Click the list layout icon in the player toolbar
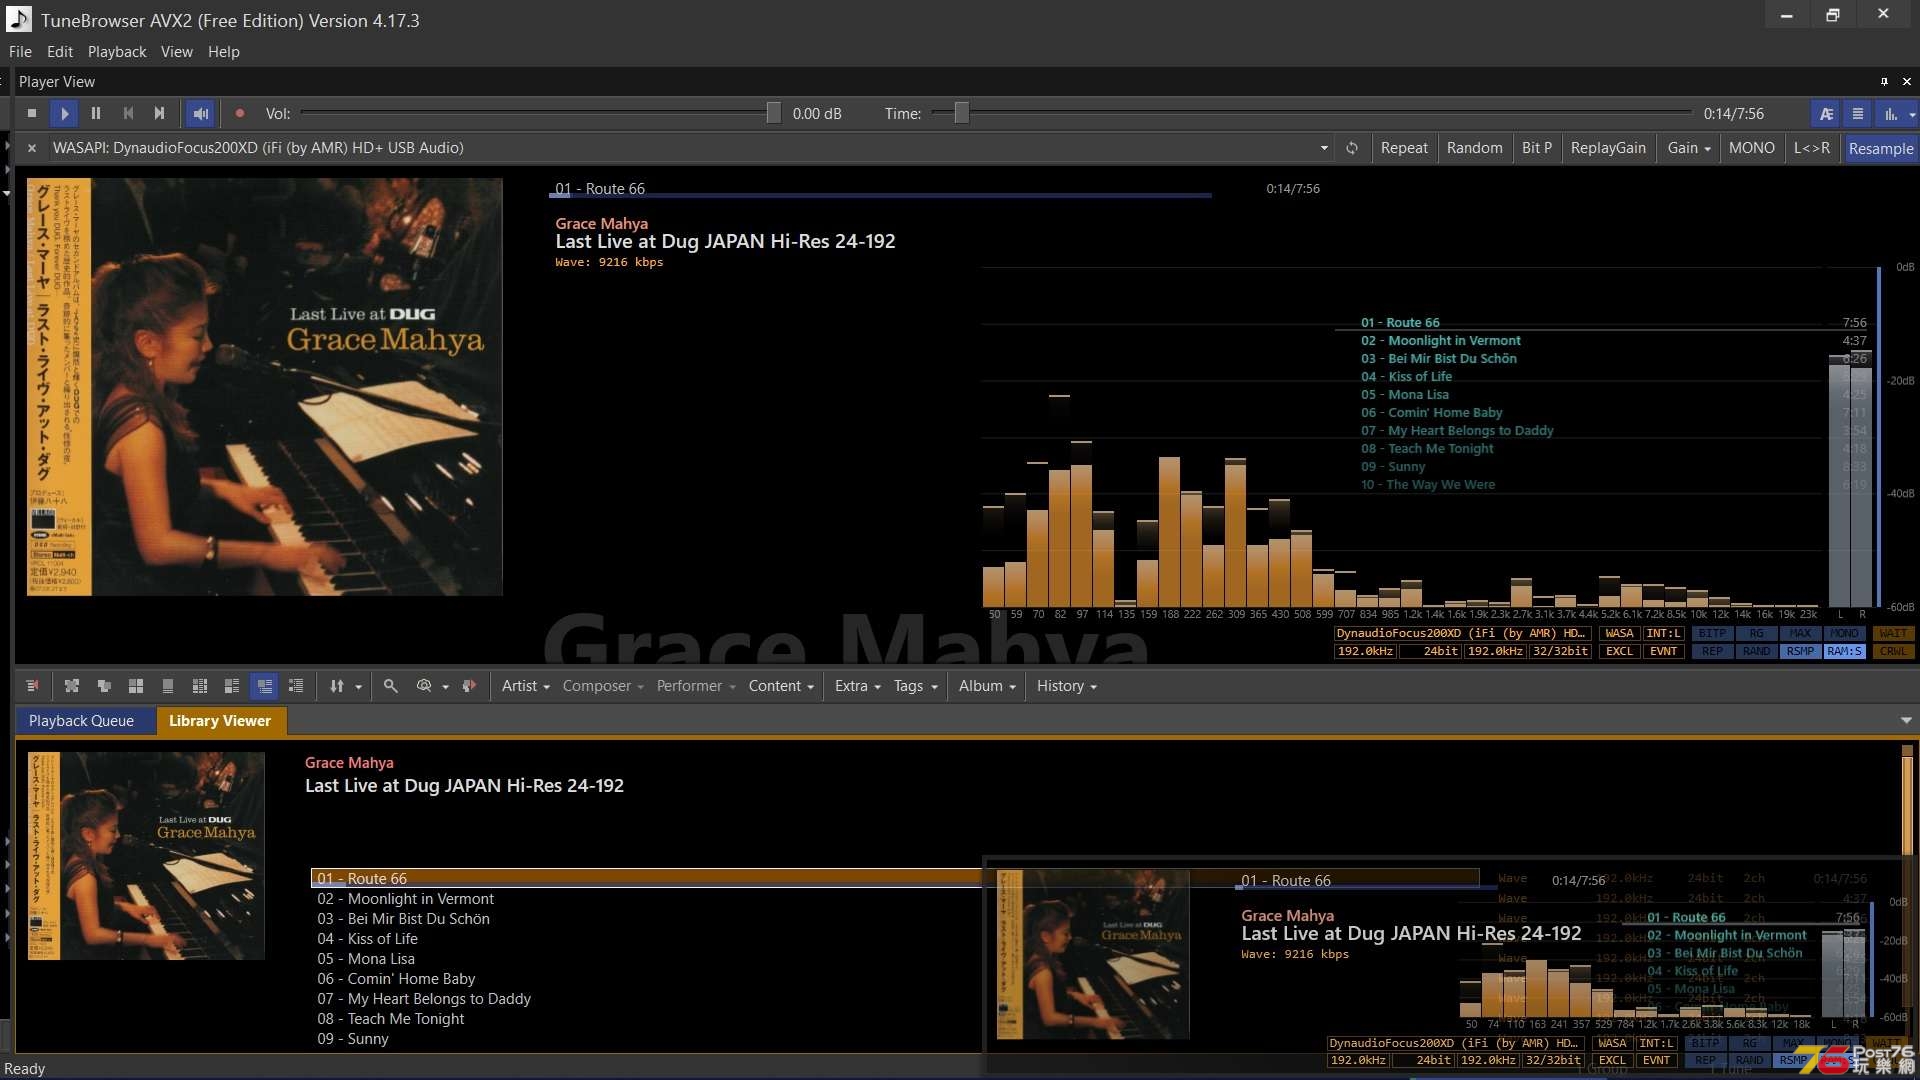The height and width of the screenshot is (1080, 1920). click(x=1858, y=114)
